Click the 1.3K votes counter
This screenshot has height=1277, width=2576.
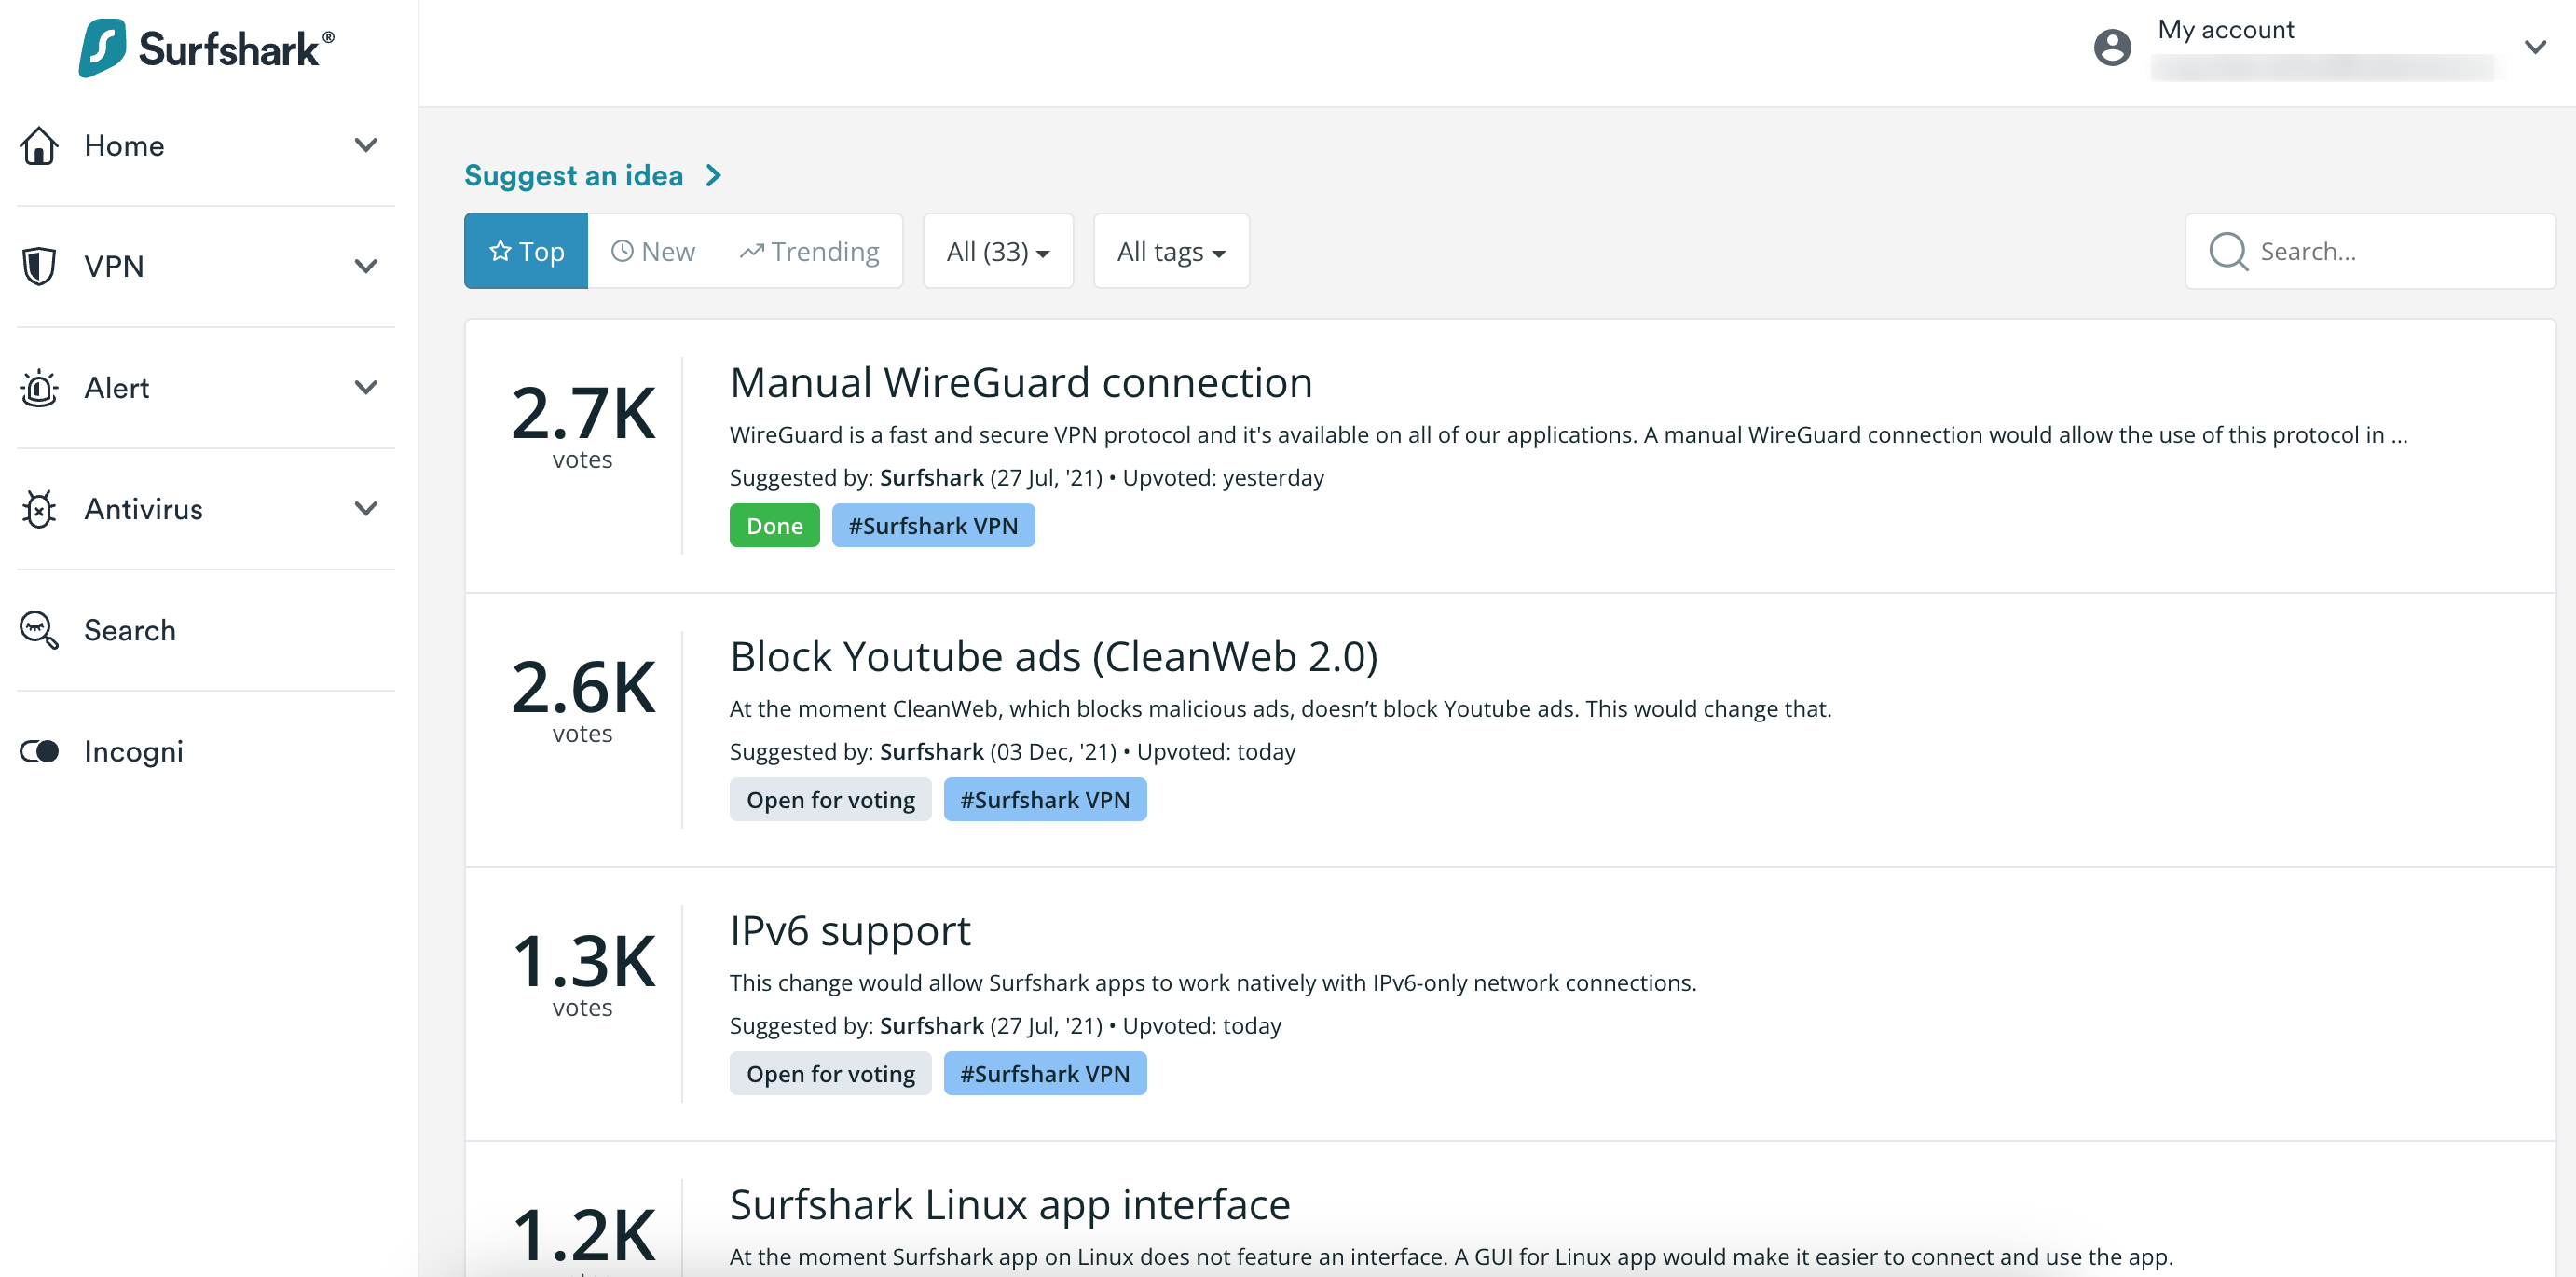pos(583,974)
